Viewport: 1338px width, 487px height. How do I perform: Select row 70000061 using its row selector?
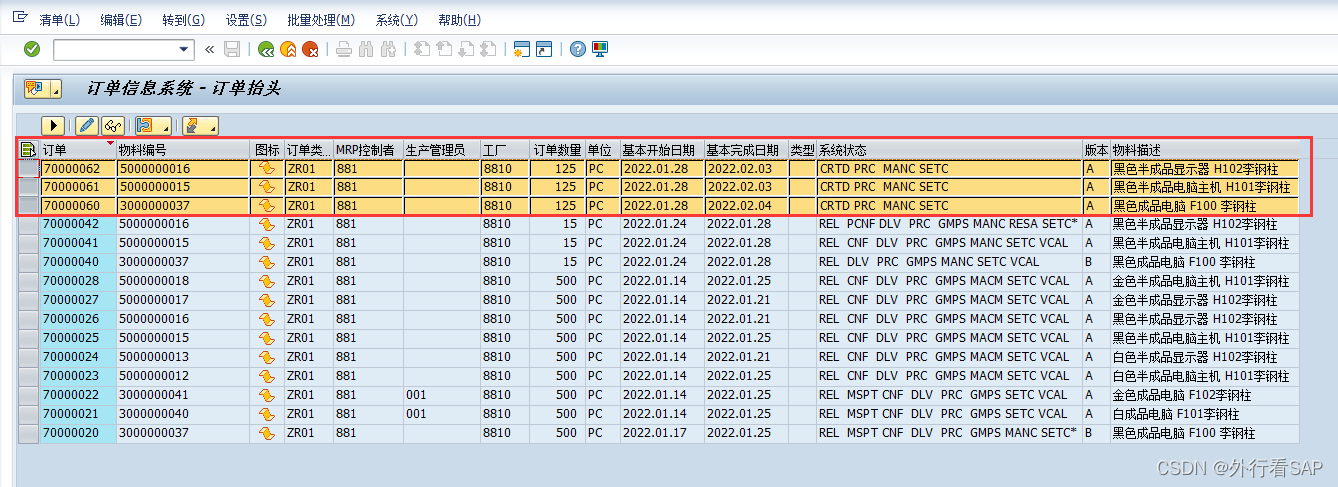coord(29,187)
